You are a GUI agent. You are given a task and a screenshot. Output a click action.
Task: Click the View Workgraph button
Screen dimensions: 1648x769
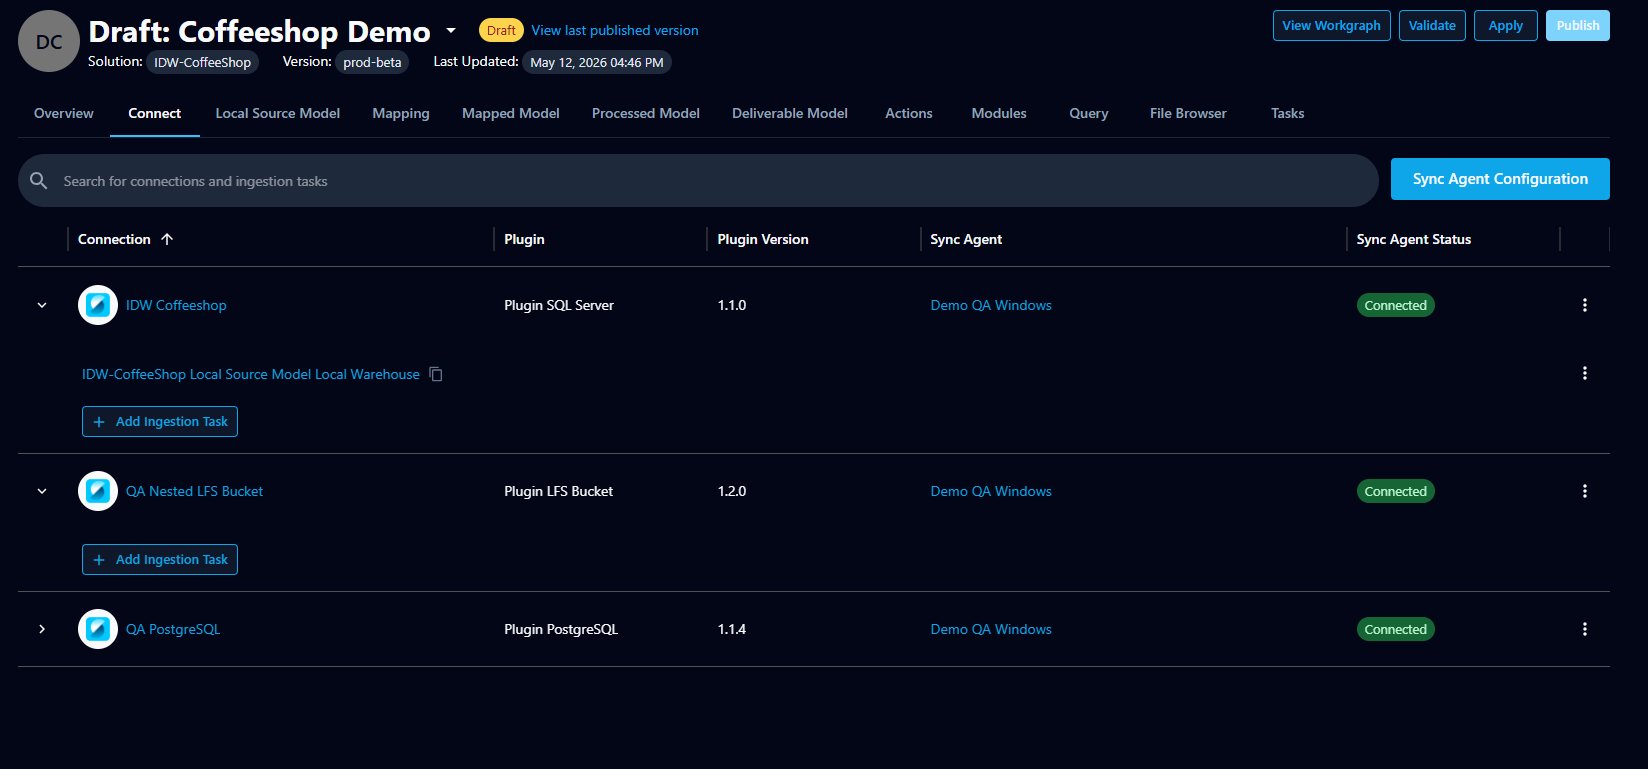tap(1331, 26)
